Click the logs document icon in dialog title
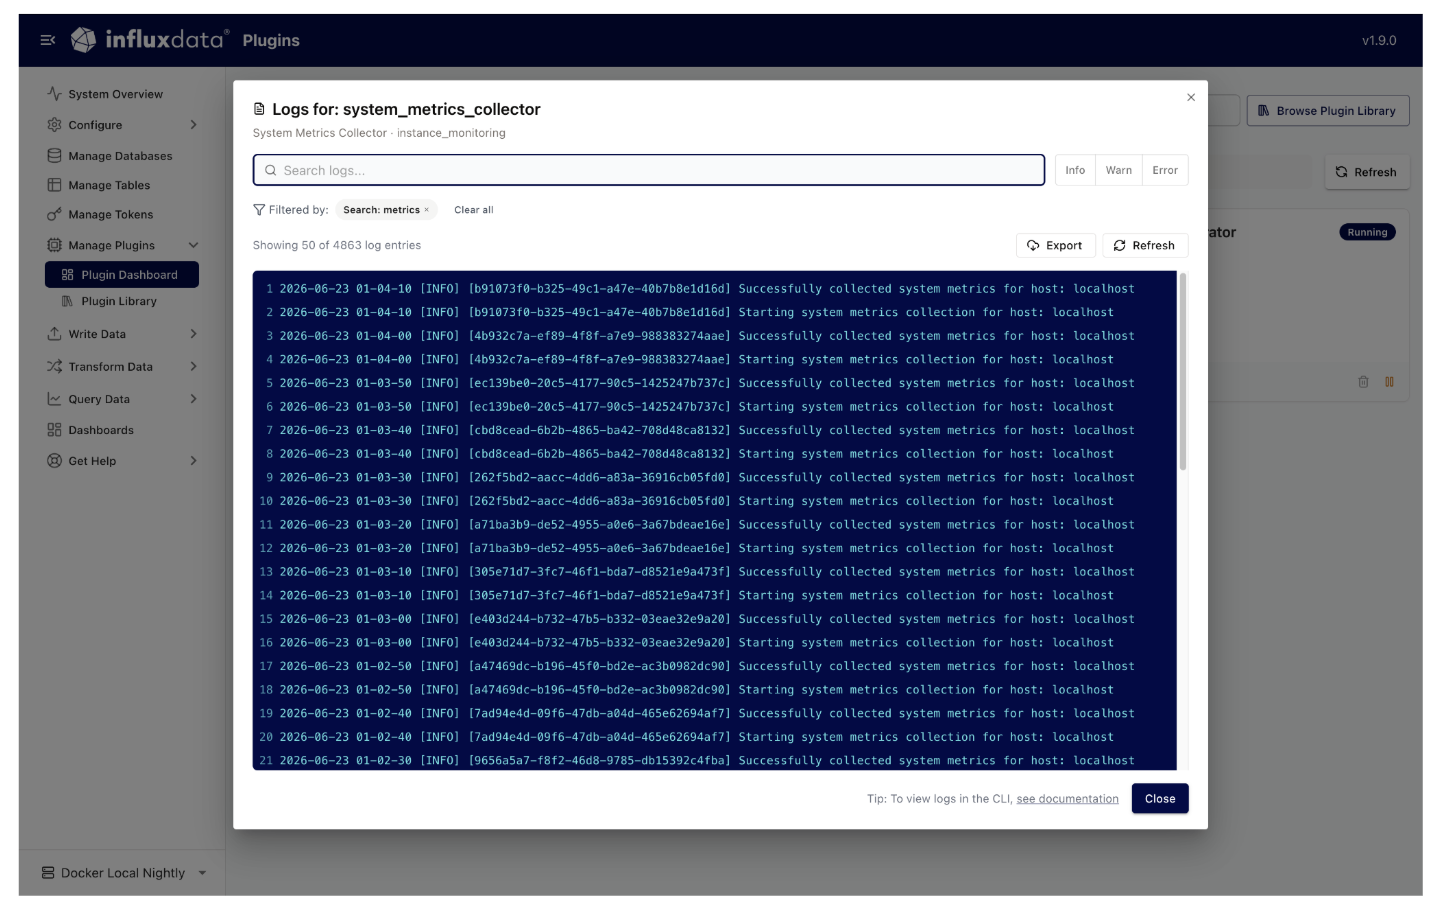The image size is (1436, 914). 259,109
